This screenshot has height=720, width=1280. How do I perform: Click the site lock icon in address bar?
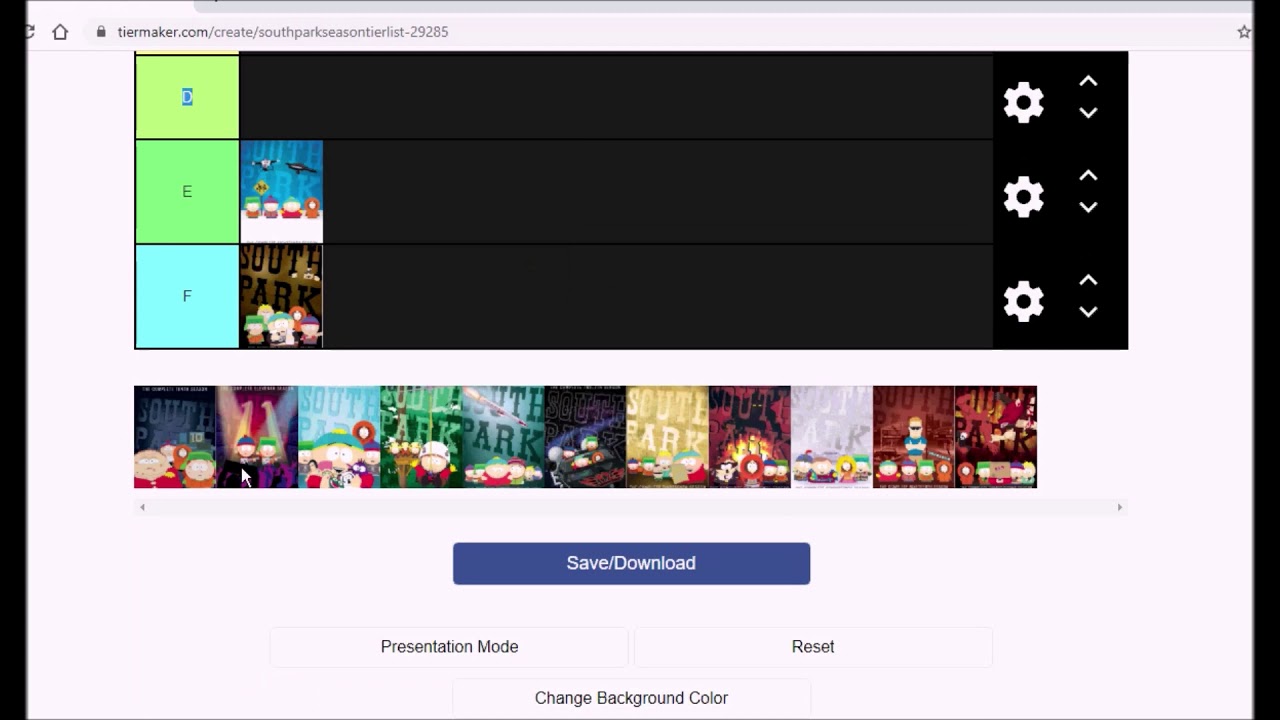click(100, 32)
